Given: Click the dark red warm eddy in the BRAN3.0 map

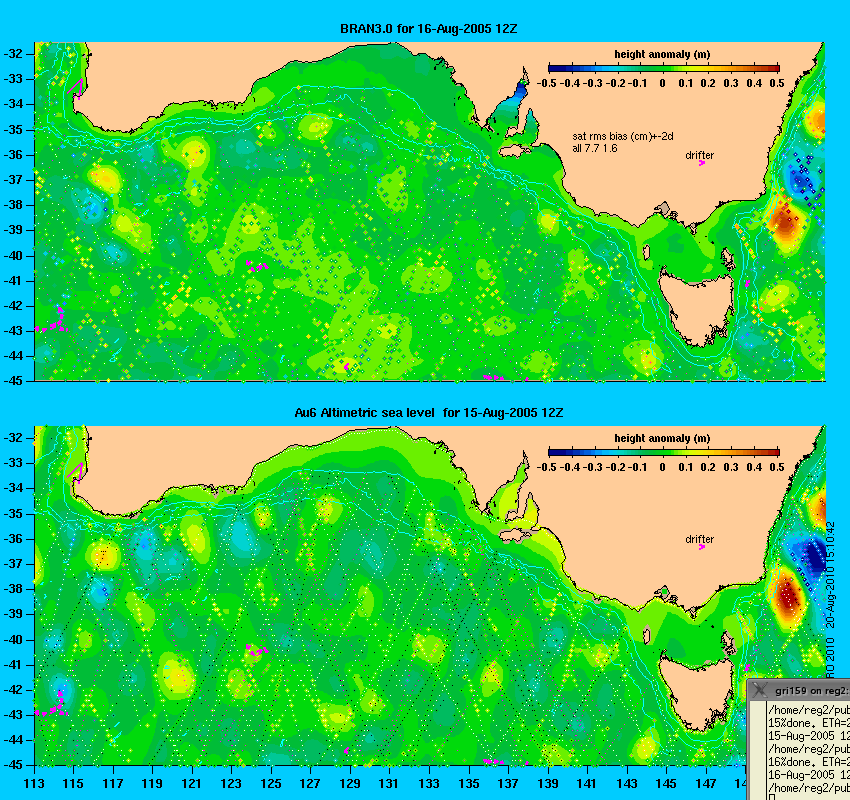Looking at the screenshot, I should tap(785, 221).
